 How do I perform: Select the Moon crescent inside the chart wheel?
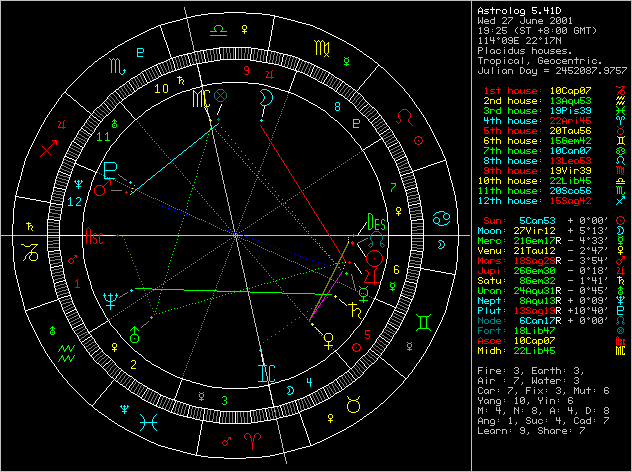[x=265, y=98]
